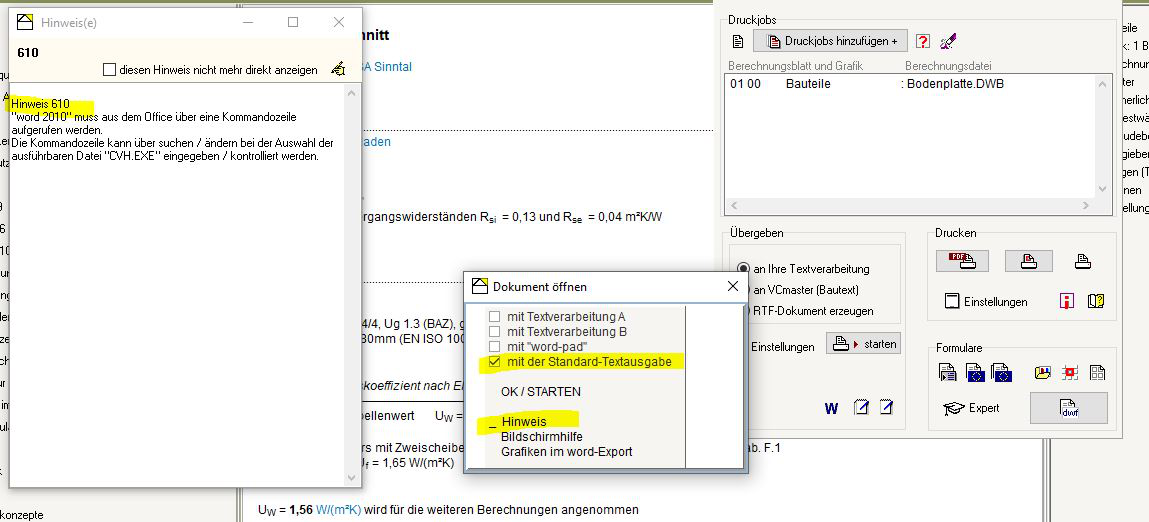
Task: Click the 'Berechnungsblatt und Grafik' column header
Action: click(796, 66)
